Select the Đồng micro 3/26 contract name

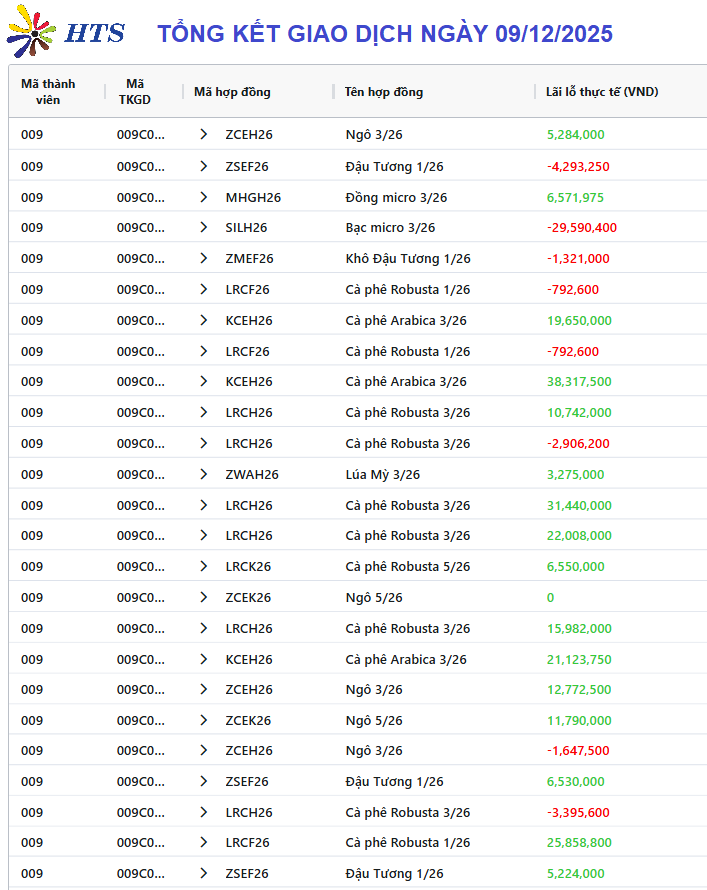(x=396, y=197)
